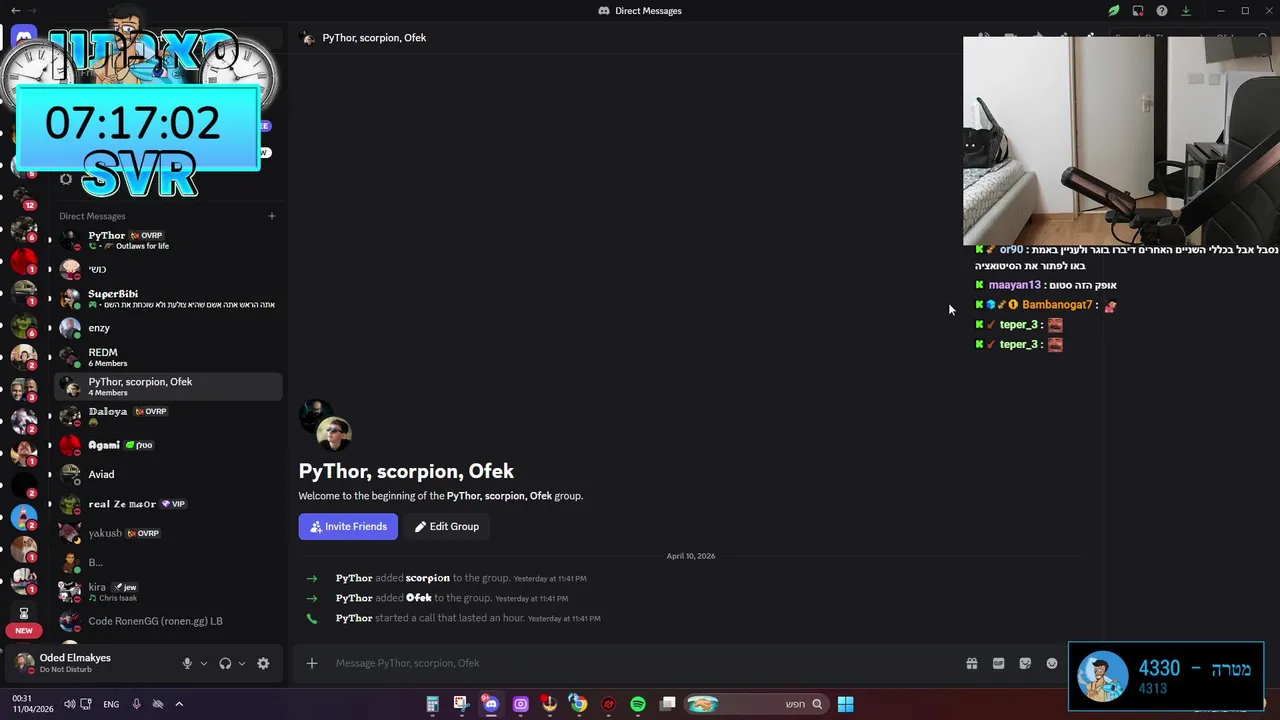
Task: Open the gift icon in message bar
Action: click(x=971, y=663)
